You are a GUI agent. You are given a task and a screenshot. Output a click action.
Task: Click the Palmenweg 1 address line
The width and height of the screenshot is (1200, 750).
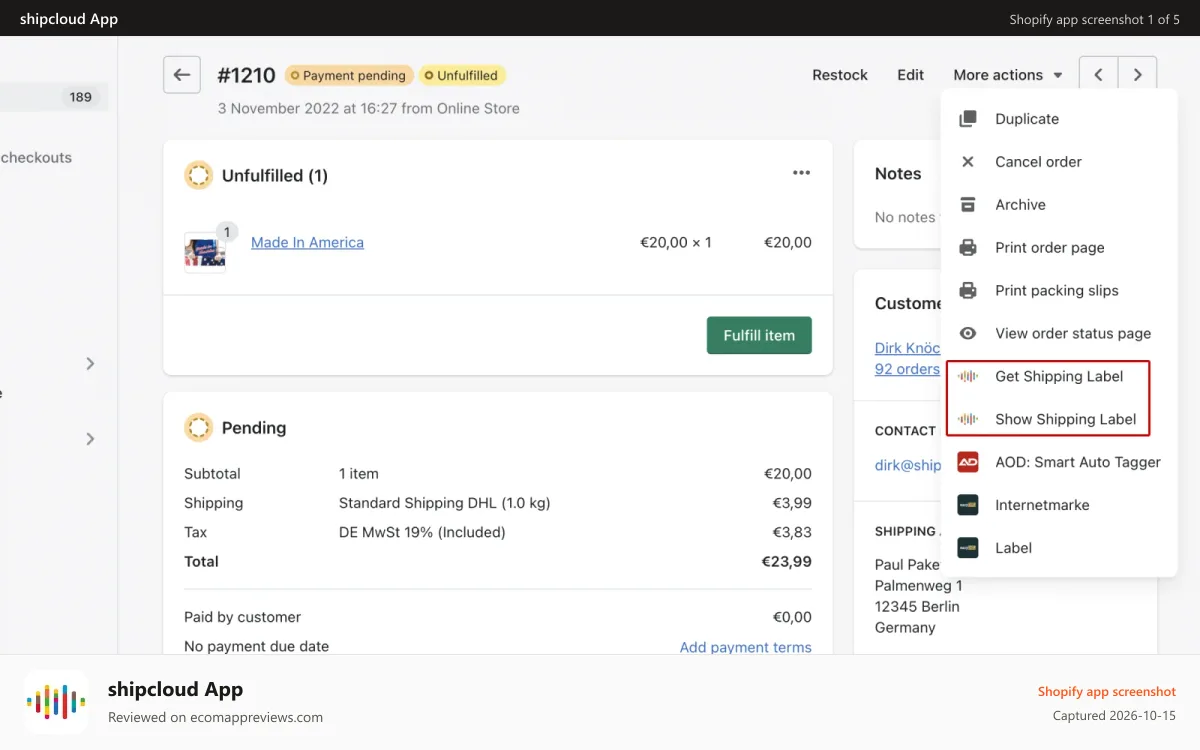coord(919,586)
